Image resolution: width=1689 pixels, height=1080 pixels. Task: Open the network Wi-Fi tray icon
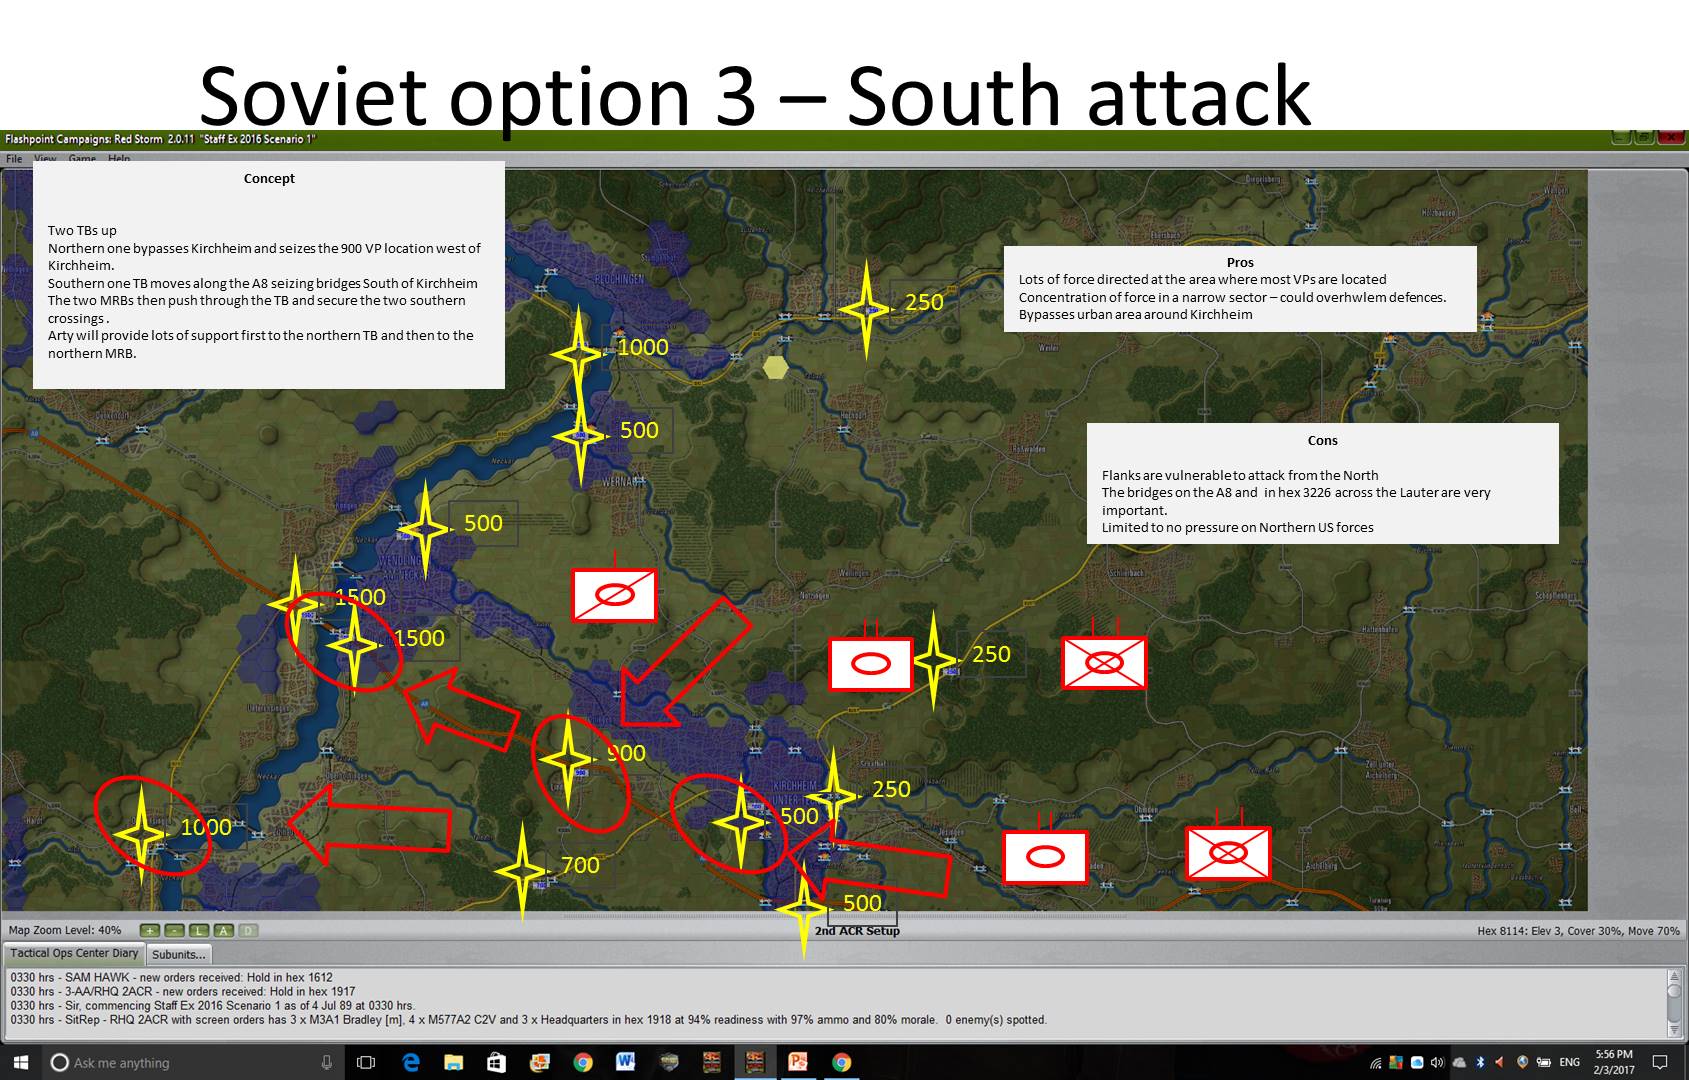tap(1376, 1063)
